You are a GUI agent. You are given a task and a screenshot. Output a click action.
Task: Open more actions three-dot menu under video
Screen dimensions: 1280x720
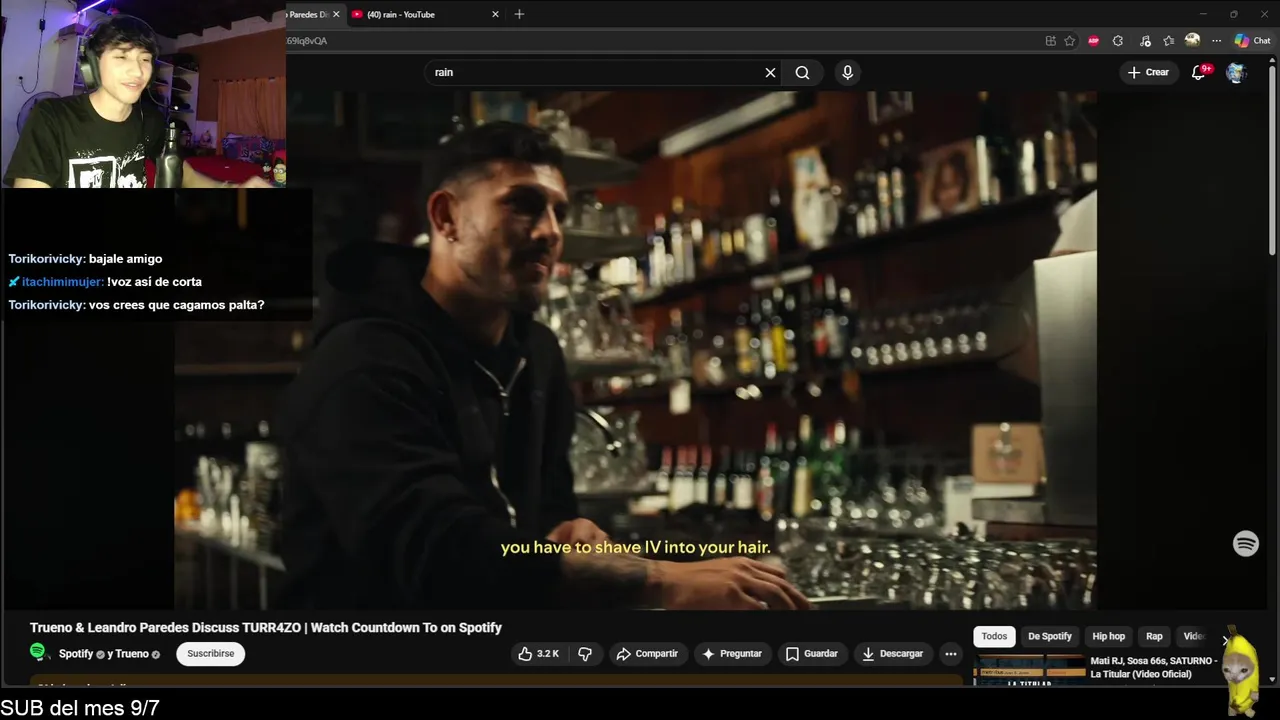(951, 653)
